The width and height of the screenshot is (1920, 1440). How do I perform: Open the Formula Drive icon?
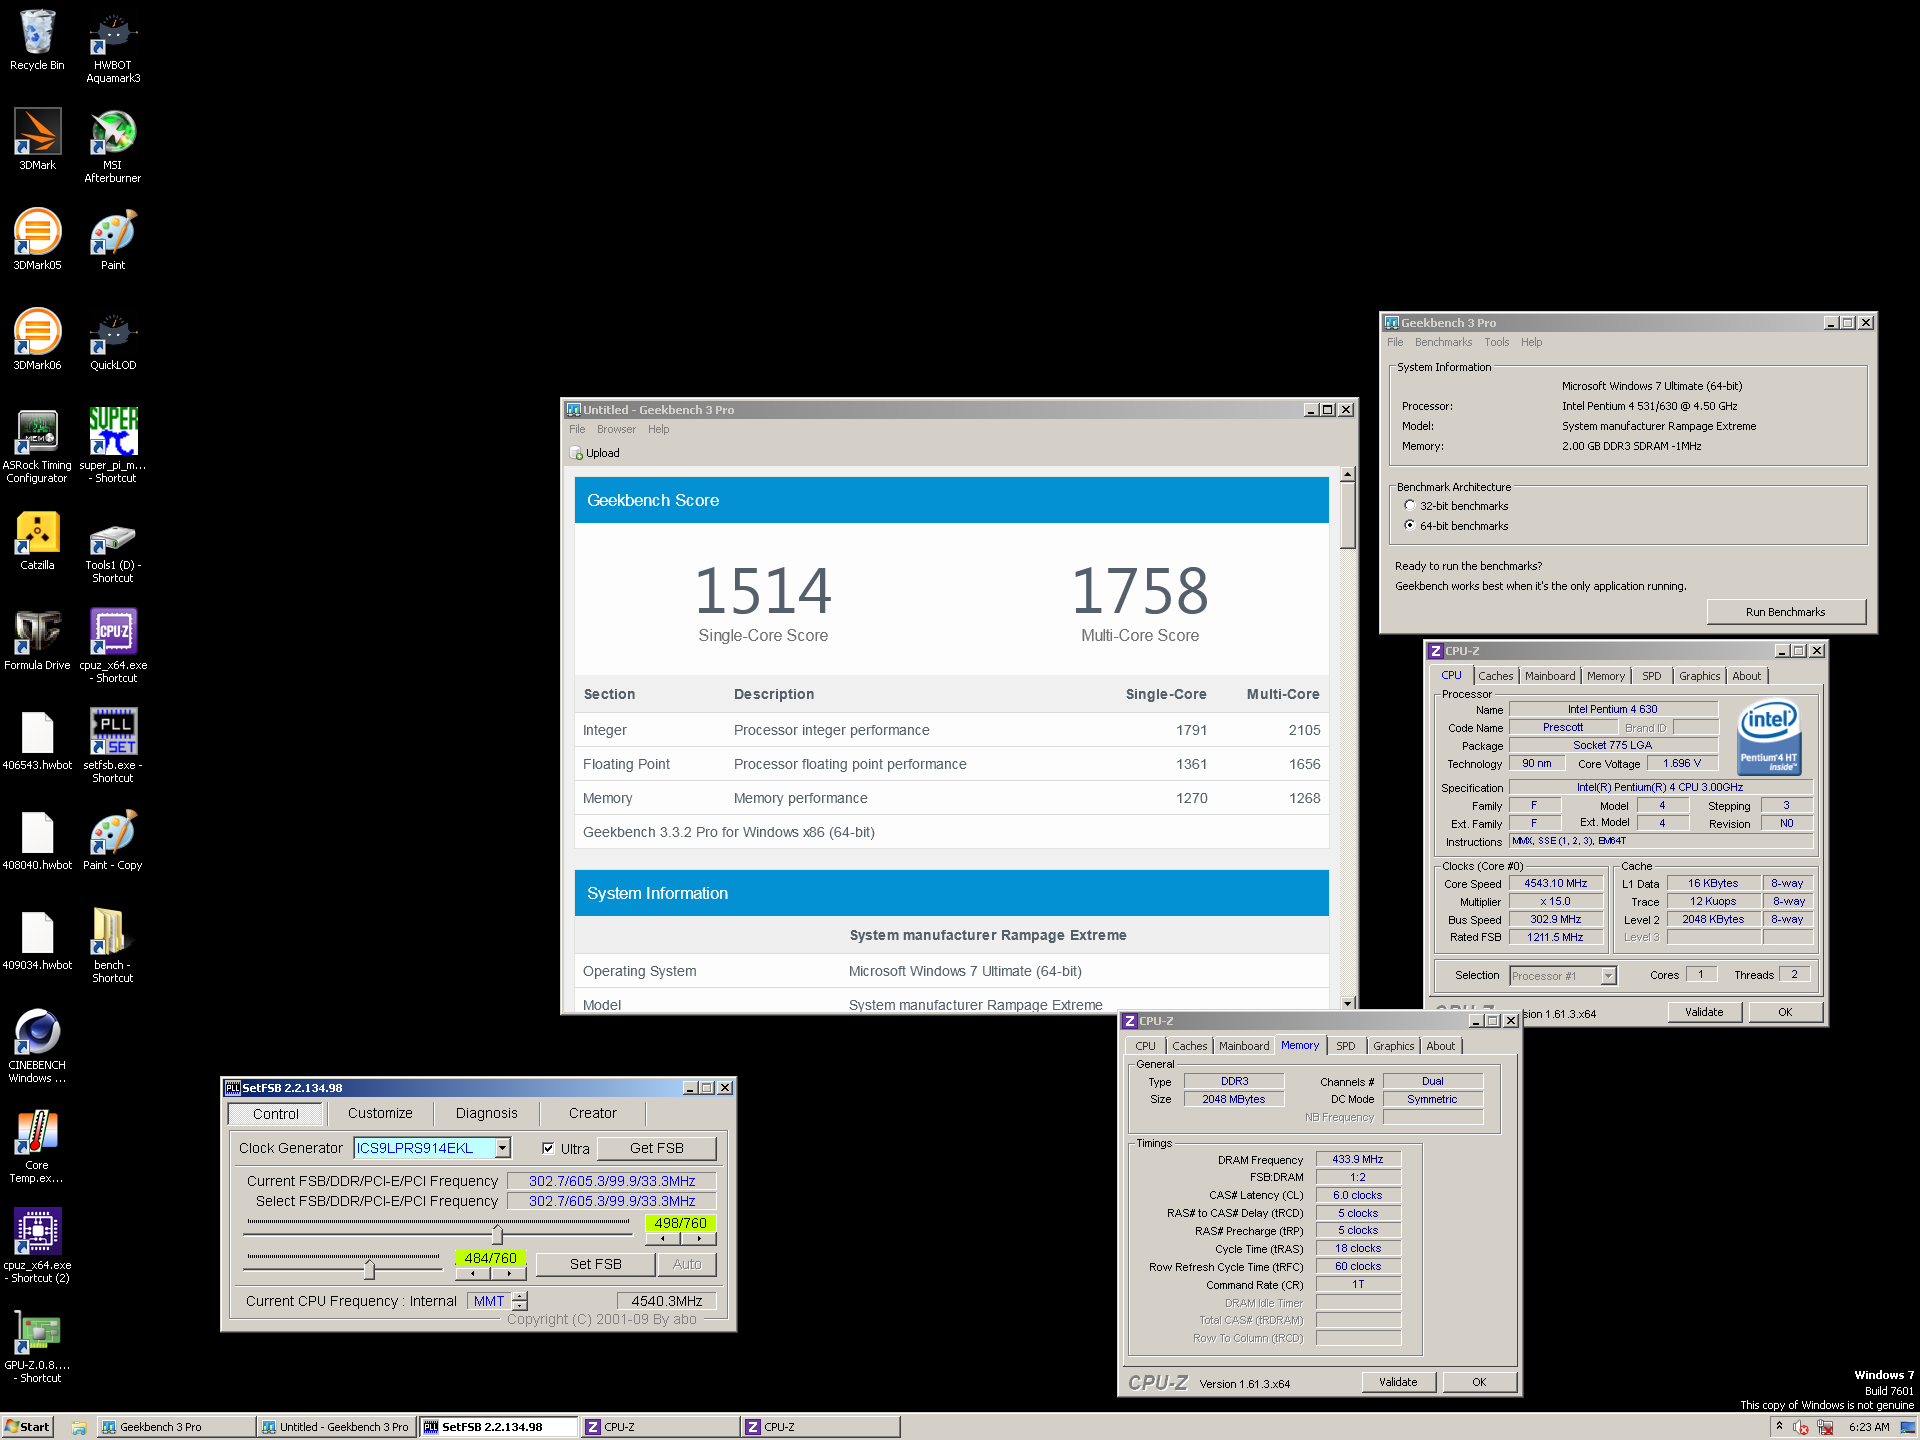[x=37, y=640]
